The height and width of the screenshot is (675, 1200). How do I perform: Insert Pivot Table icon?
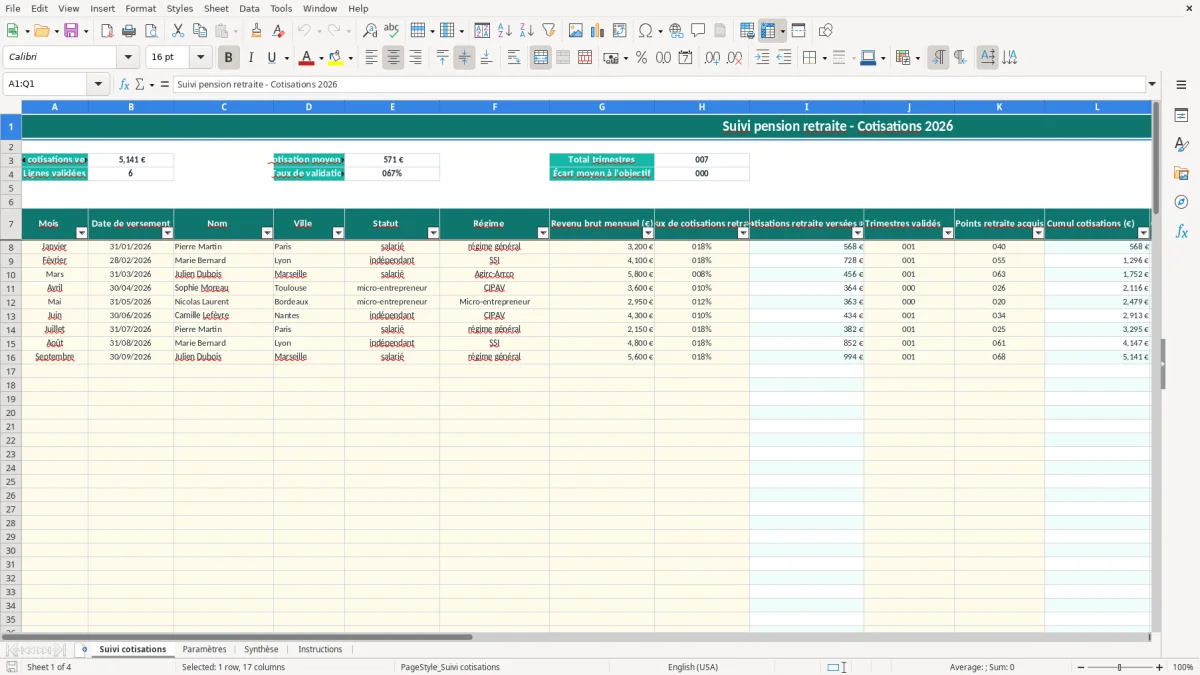click(620, 31)
